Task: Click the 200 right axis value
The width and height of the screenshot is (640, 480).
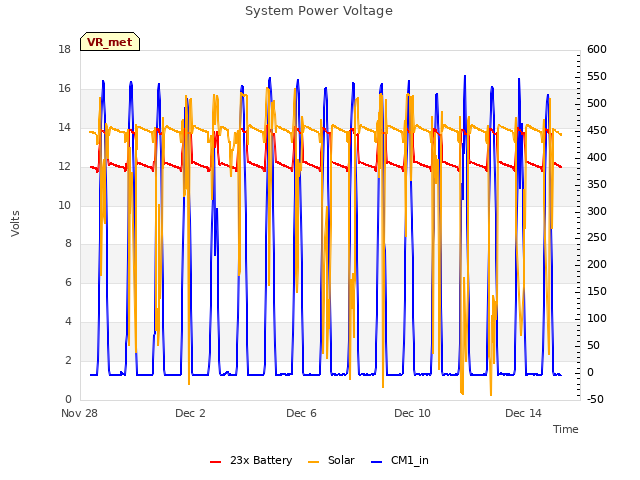Action: [597, 264]
